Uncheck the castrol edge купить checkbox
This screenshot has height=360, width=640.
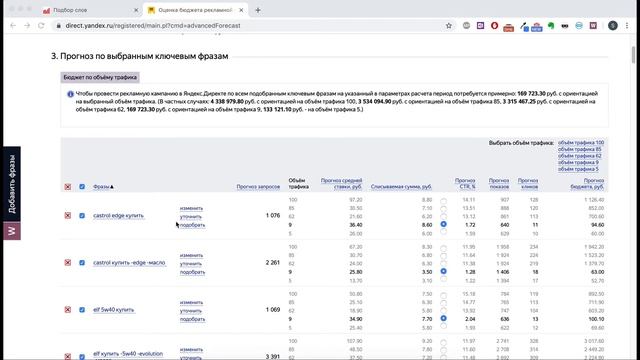coord(82,216)
